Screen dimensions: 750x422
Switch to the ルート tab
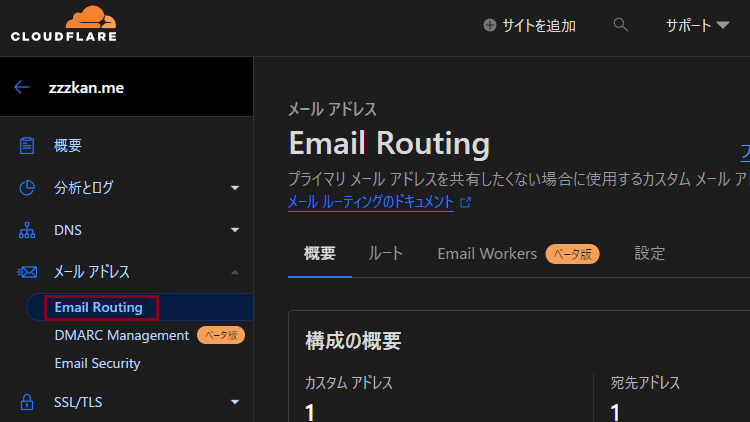pos(386,254)
